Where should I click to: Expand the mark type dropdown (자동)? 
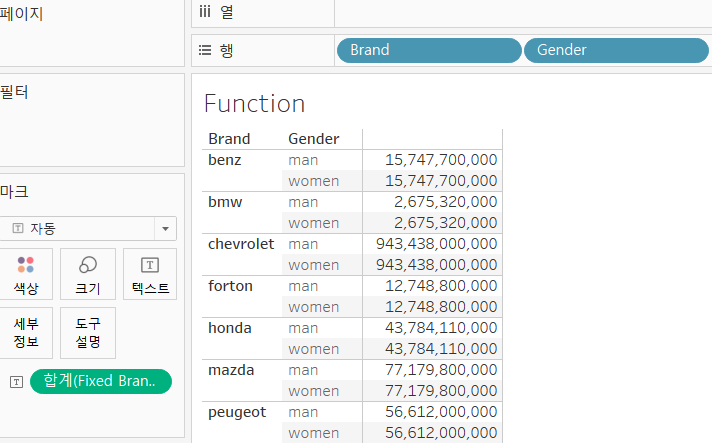point(88,228)
